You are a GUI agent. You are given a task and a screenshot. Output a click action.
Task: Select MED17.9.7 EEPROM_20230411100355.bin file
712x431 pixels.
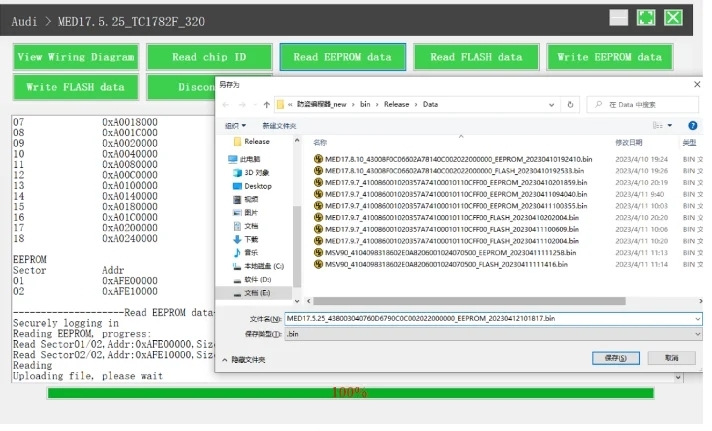click(450, 206)
